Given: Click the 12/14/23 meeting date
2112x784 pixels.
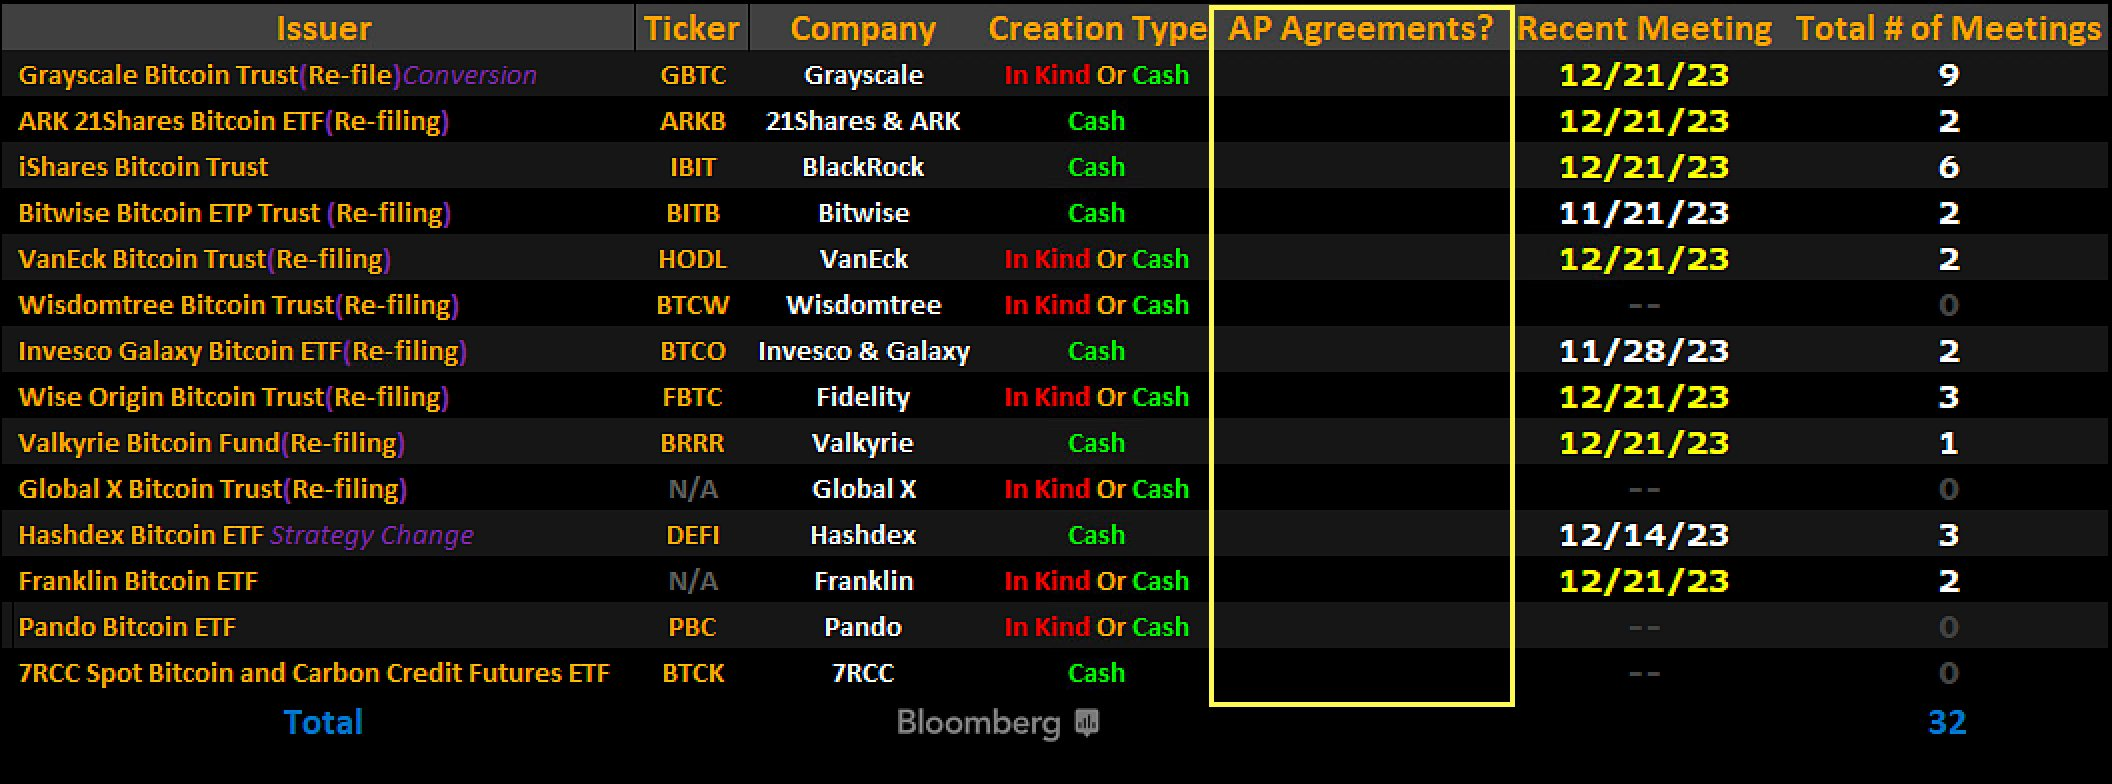Looking at the screenshot, I should 1644,535.
